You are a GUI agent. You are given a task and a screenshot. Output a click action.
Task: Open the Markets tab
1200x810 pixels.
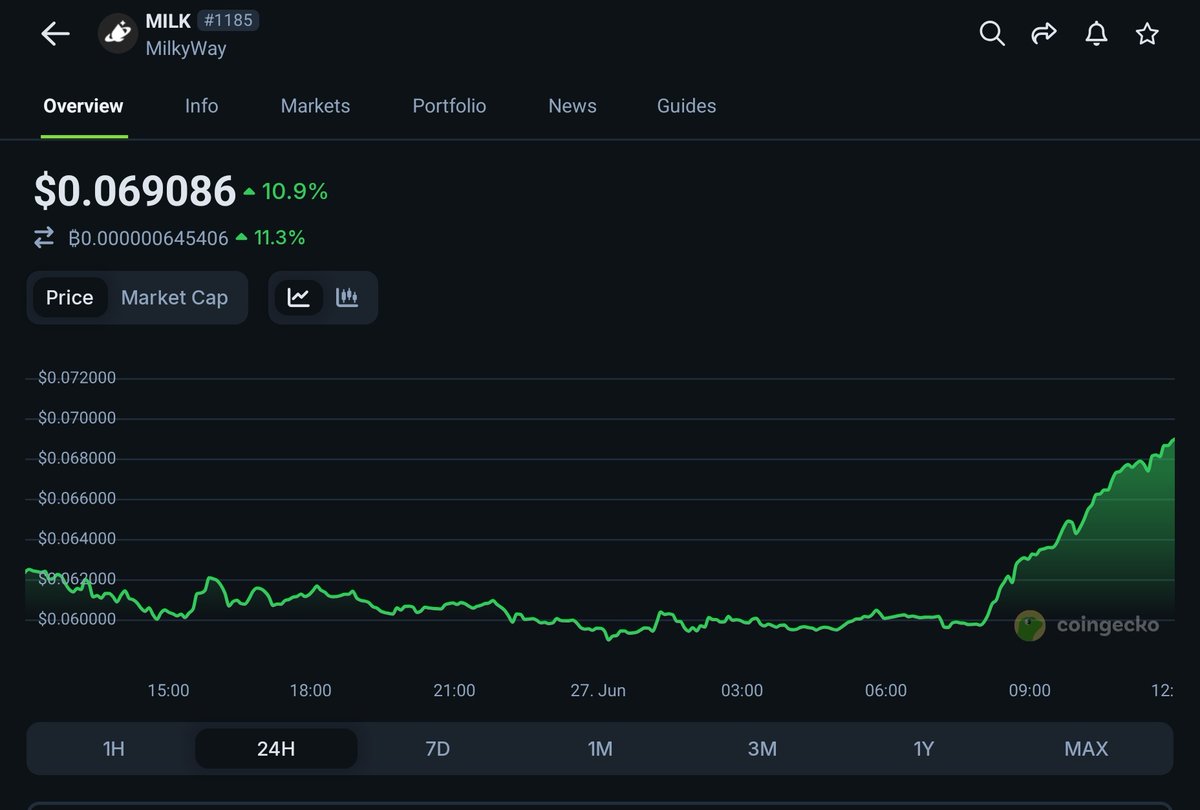pyautogui.click(x=315, y=106)
